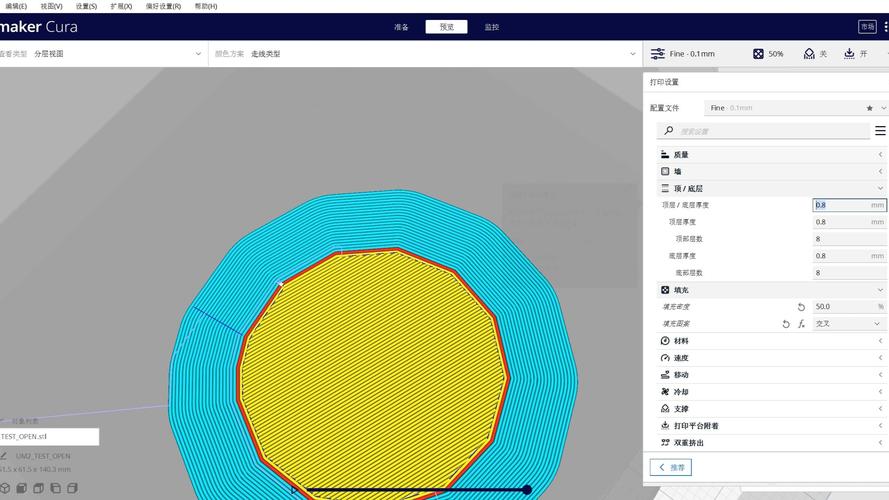
Task: Click the fx formula icon for 填充图案
Action: click(801, 324)
